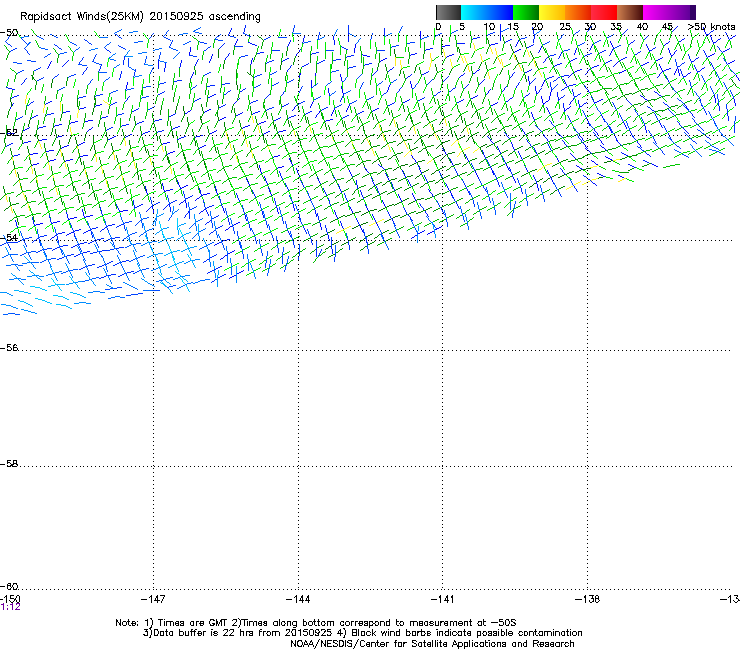Click the '35' label under the color bar
This screenshot has width=740, height=650.
(x=616, y=27)
